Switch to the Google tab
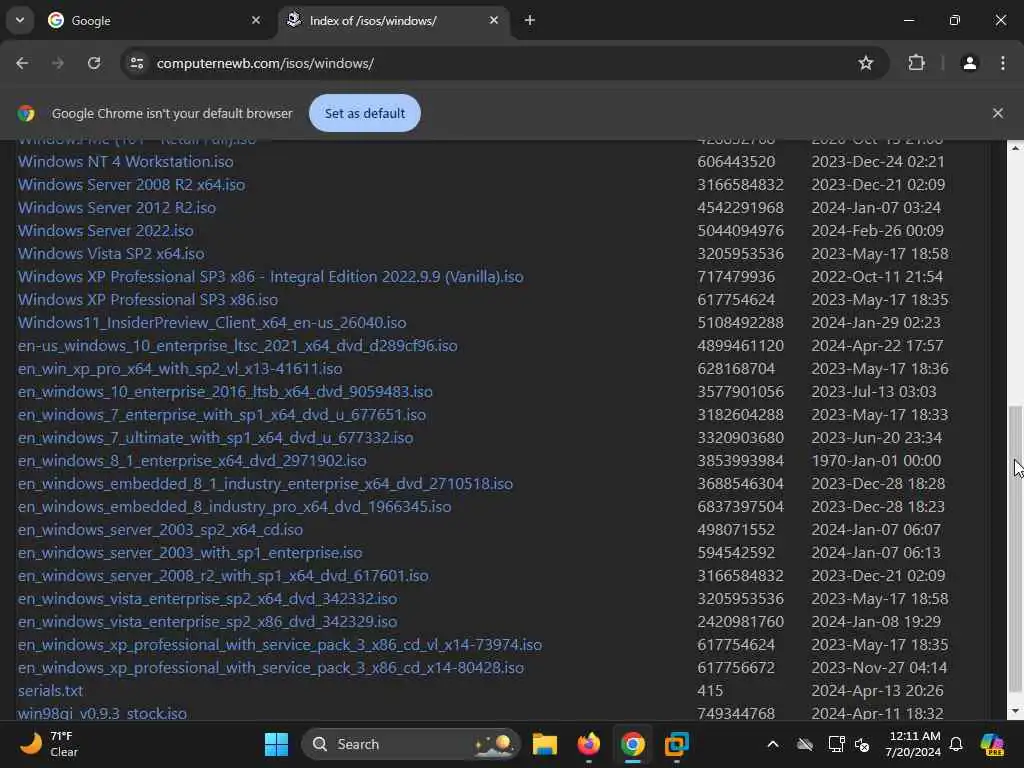The width and height of the screenshot is (1024, 768). 154,21
